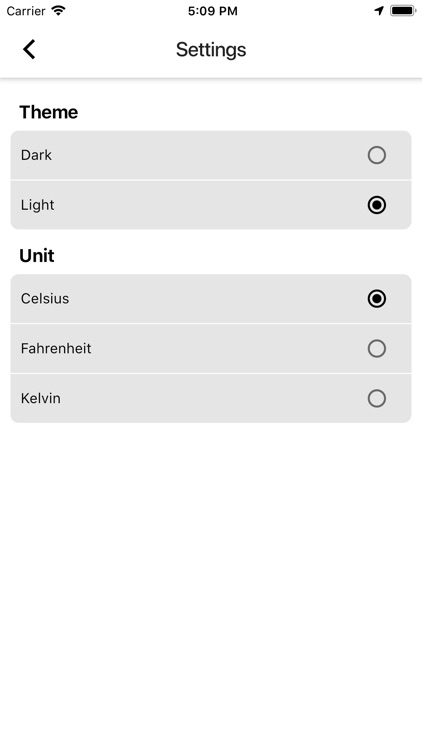Tap the Dark label text
Image resolution: width=422 pixels, height=750 pixels.
point(36,155)
